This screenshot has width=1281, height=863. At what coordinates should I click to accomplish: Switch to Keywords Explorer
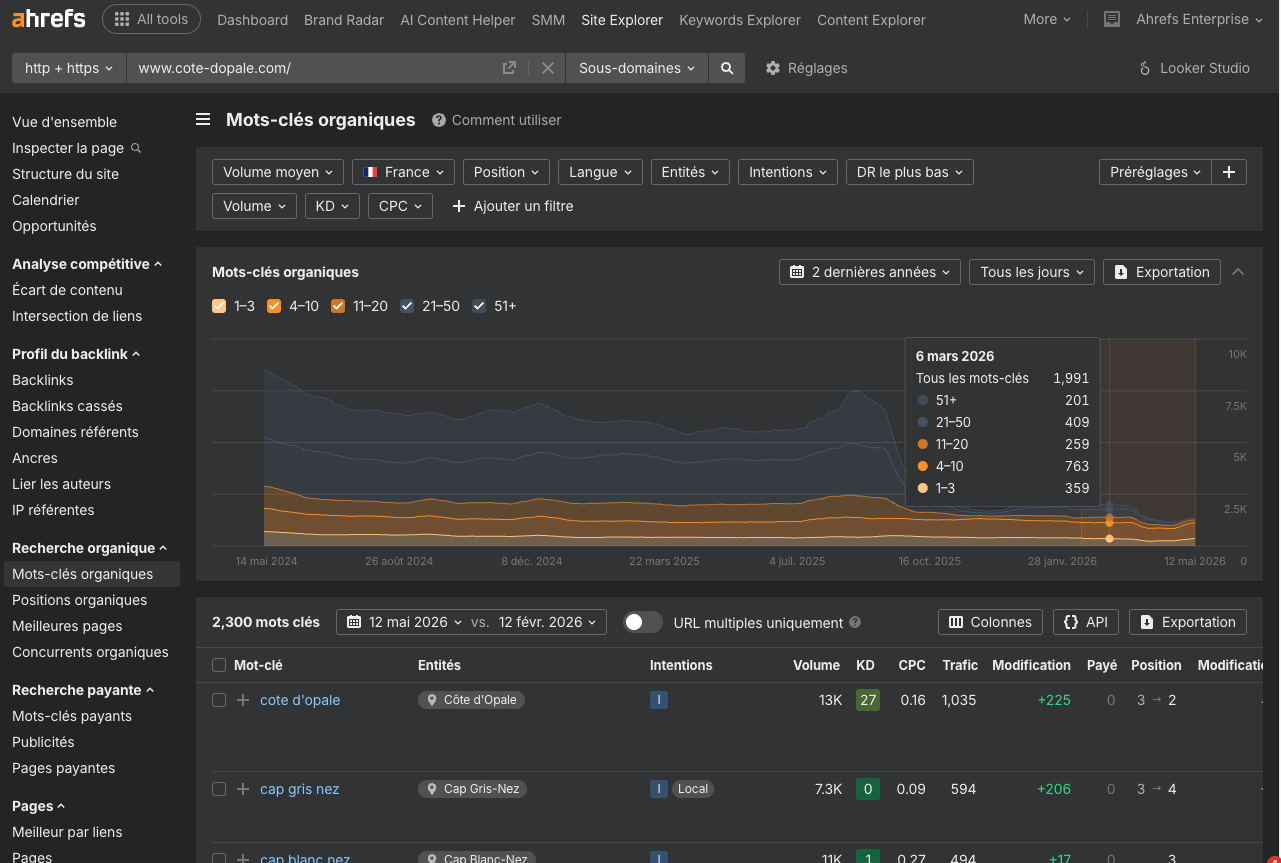point(740,20)
